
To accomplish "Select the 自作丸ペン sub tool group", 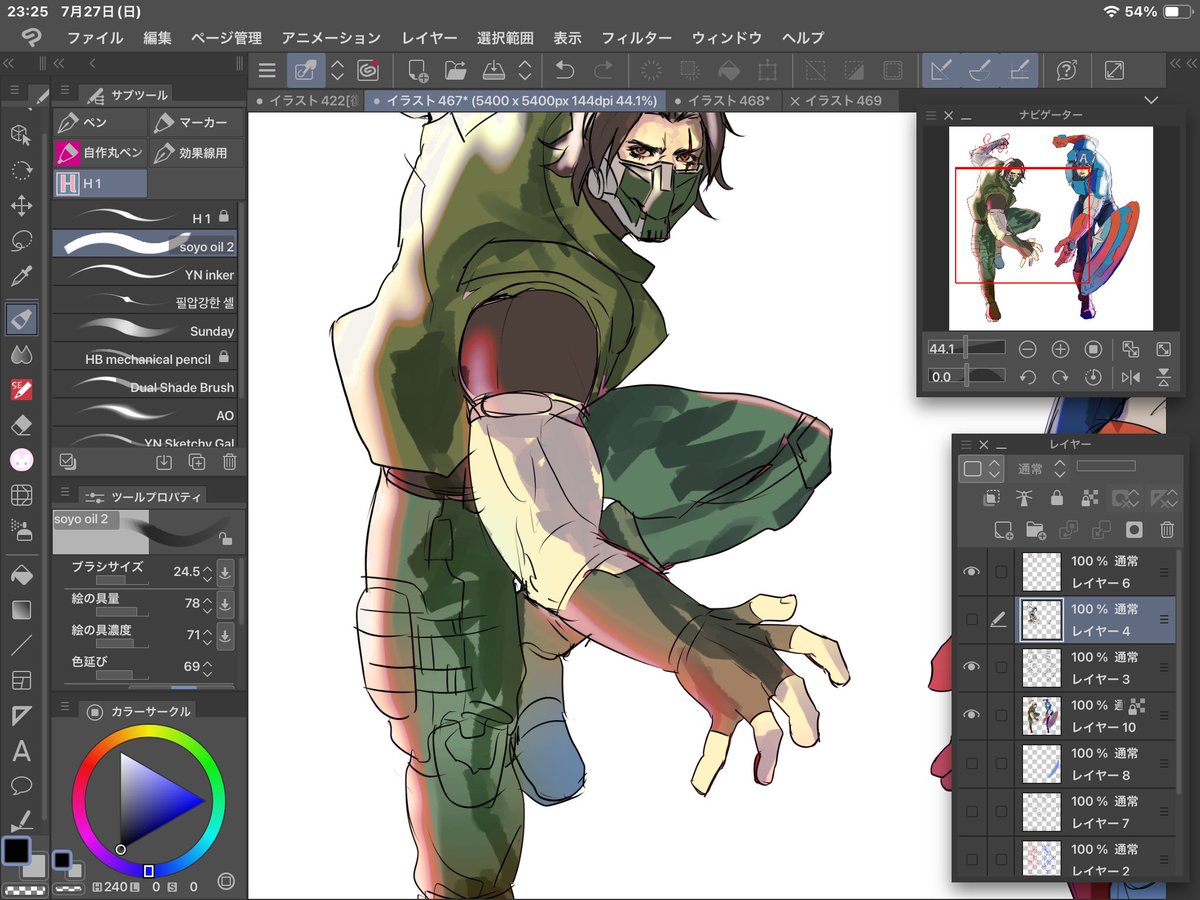I will [x=100, y=153].
